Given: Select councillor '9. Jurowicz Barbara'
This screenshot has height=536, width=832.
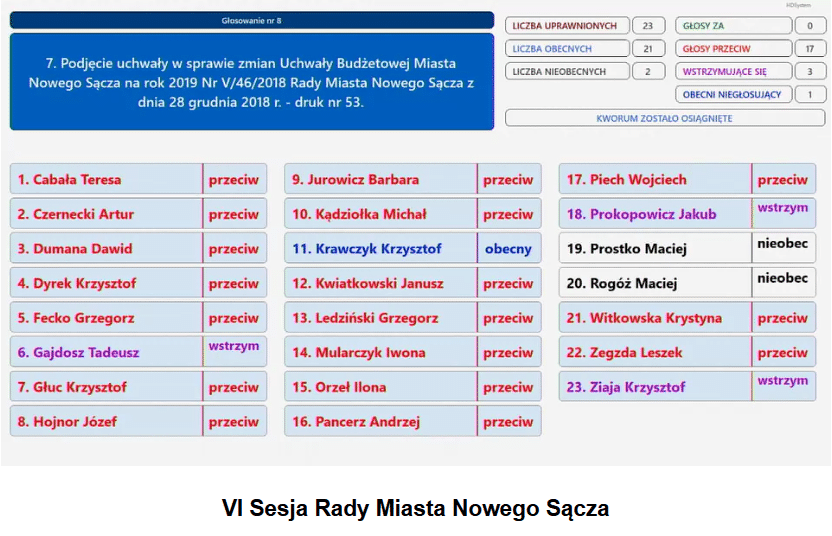Looking at the screenshot, I should tap(380, 179).
